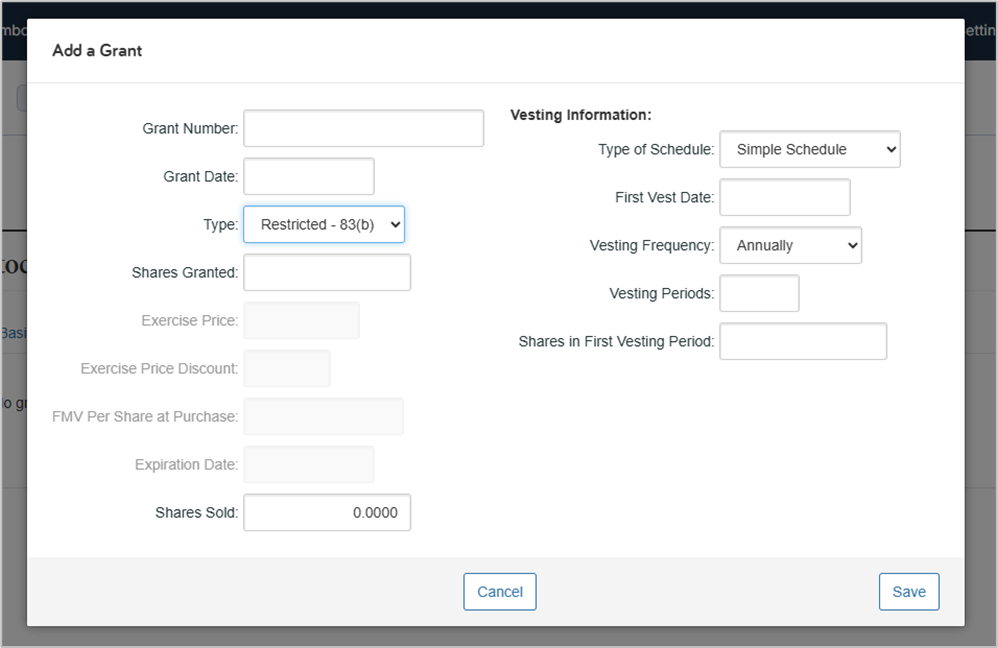Cancel adding the grant

(499, 591)
